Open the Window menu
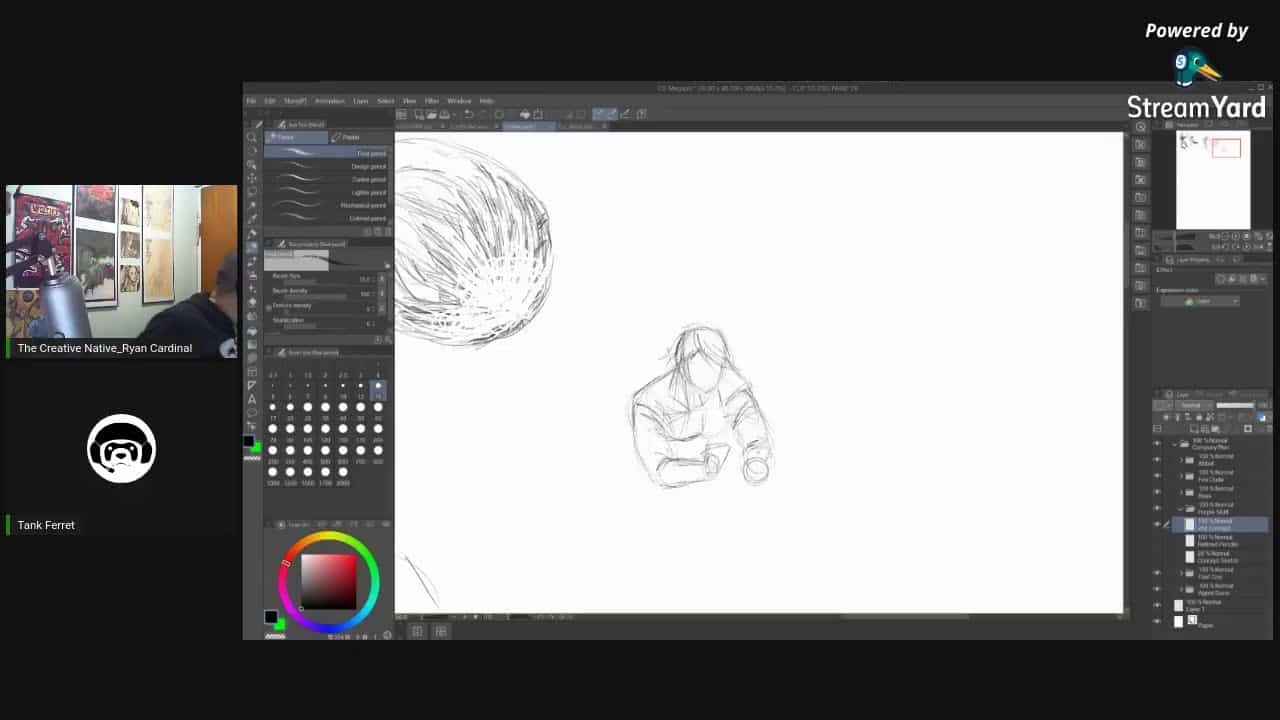 coord(459,101)
